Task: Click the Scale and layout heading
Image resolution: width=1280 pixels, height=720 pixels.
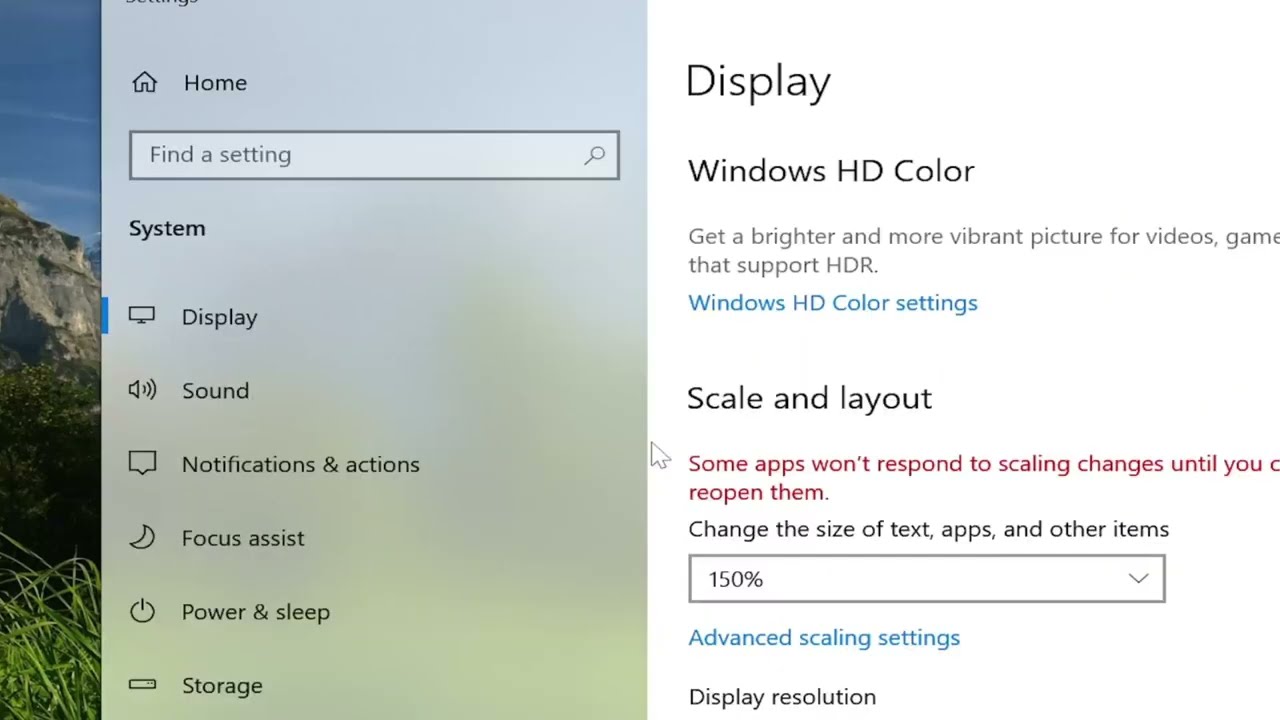Action: [x=809, y=398]
